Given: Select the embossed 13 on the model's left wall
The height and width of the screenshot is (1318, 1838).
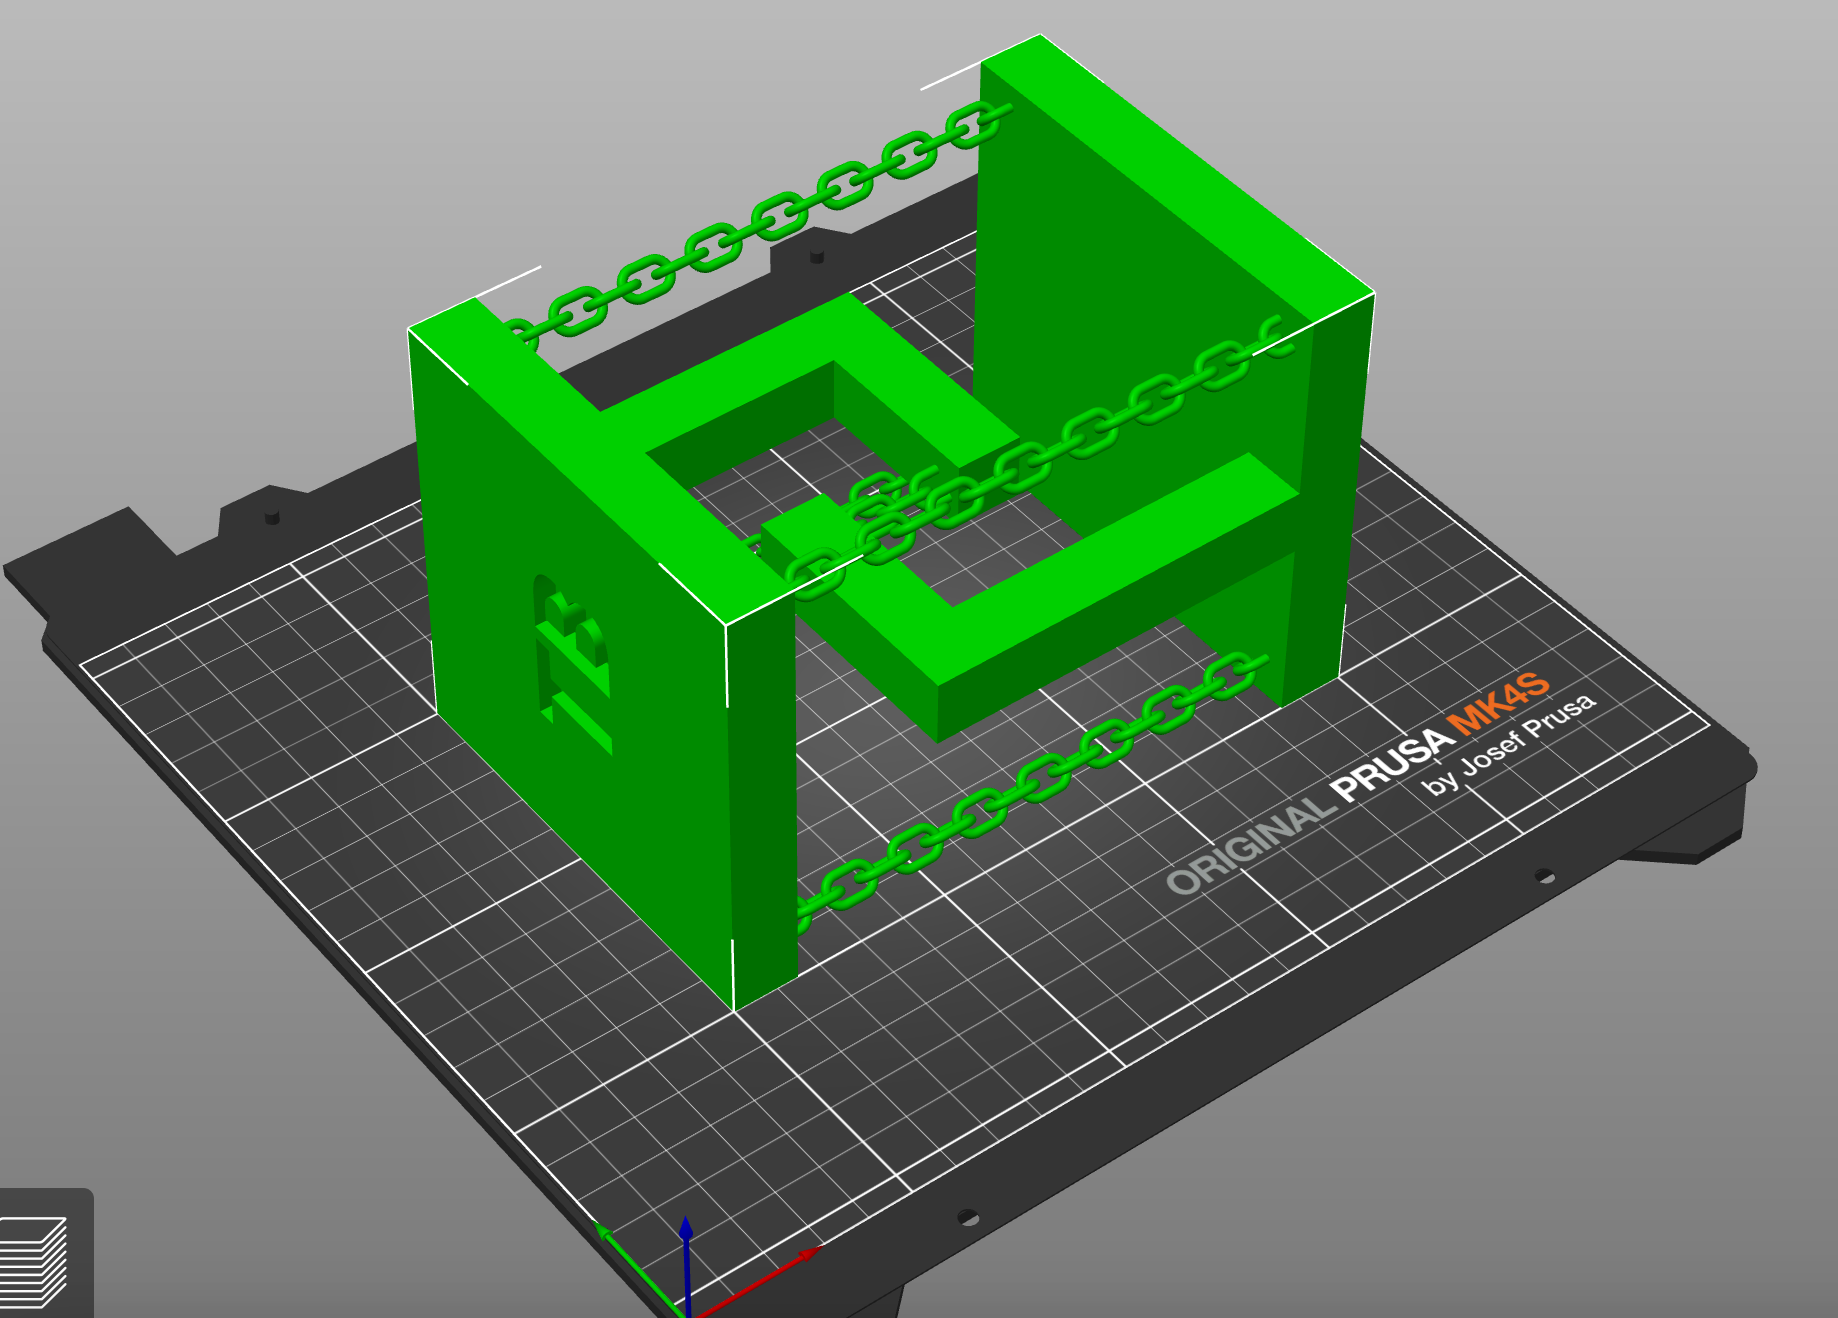Looking at the screenshot, I should point(573,663).
